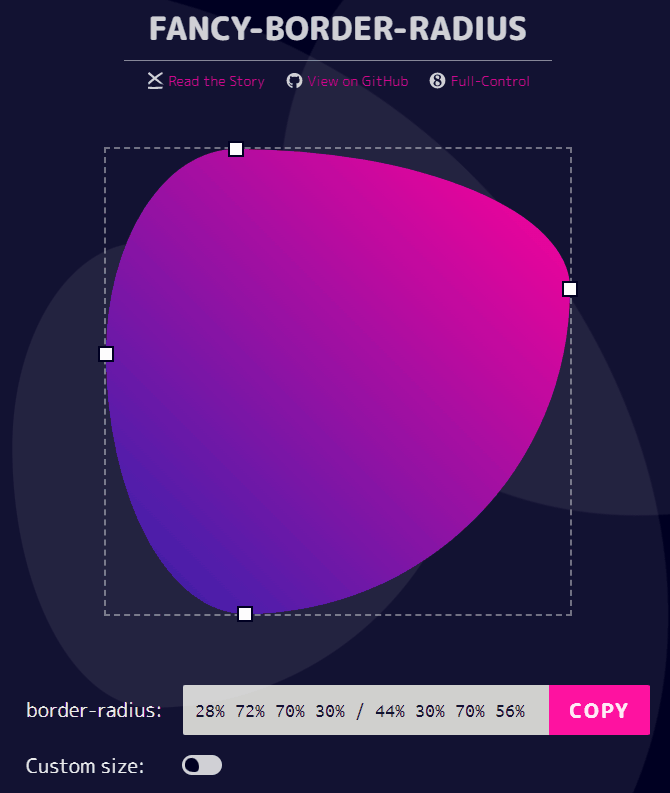Click the border-radius value text field
Image resolution: width=670 pixels, height=793 pixels.
(366, 710)
